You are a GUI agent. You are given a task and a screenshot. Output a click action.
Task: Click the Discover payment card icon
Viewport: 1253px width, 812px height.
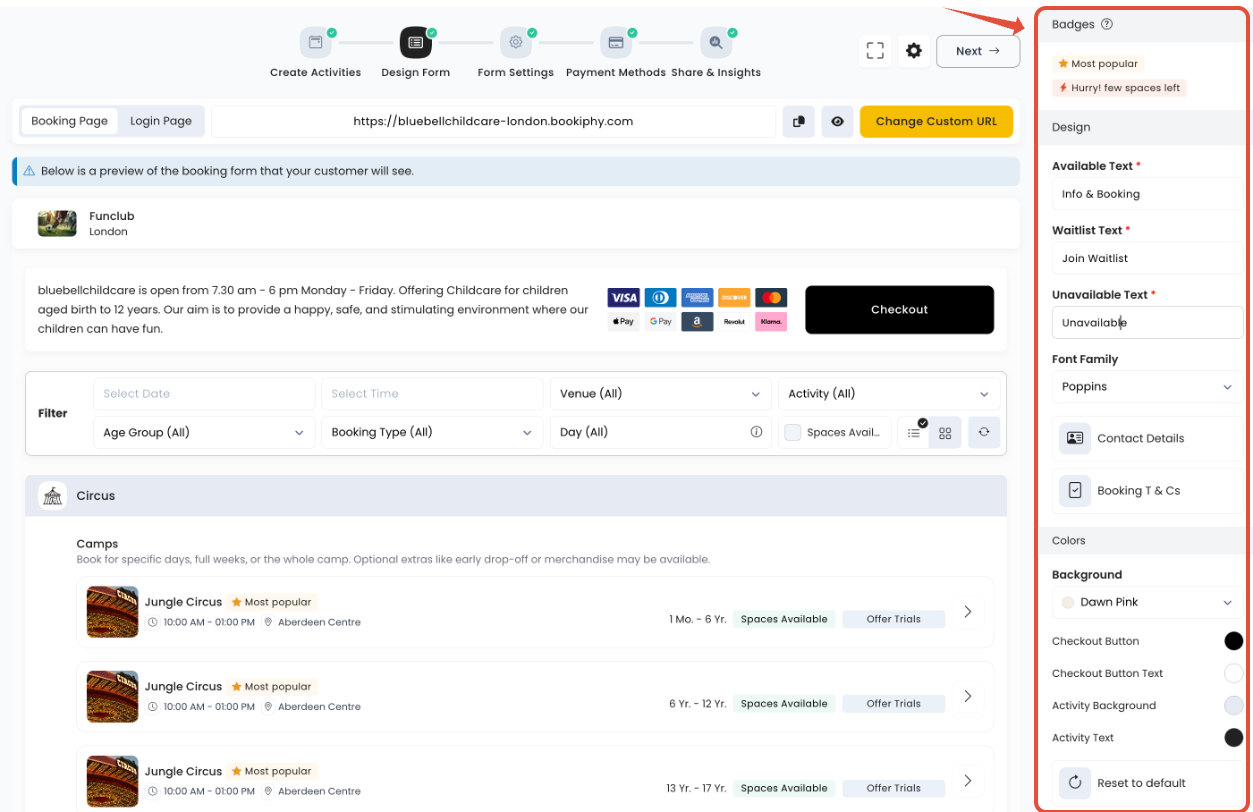click(734, 298)
